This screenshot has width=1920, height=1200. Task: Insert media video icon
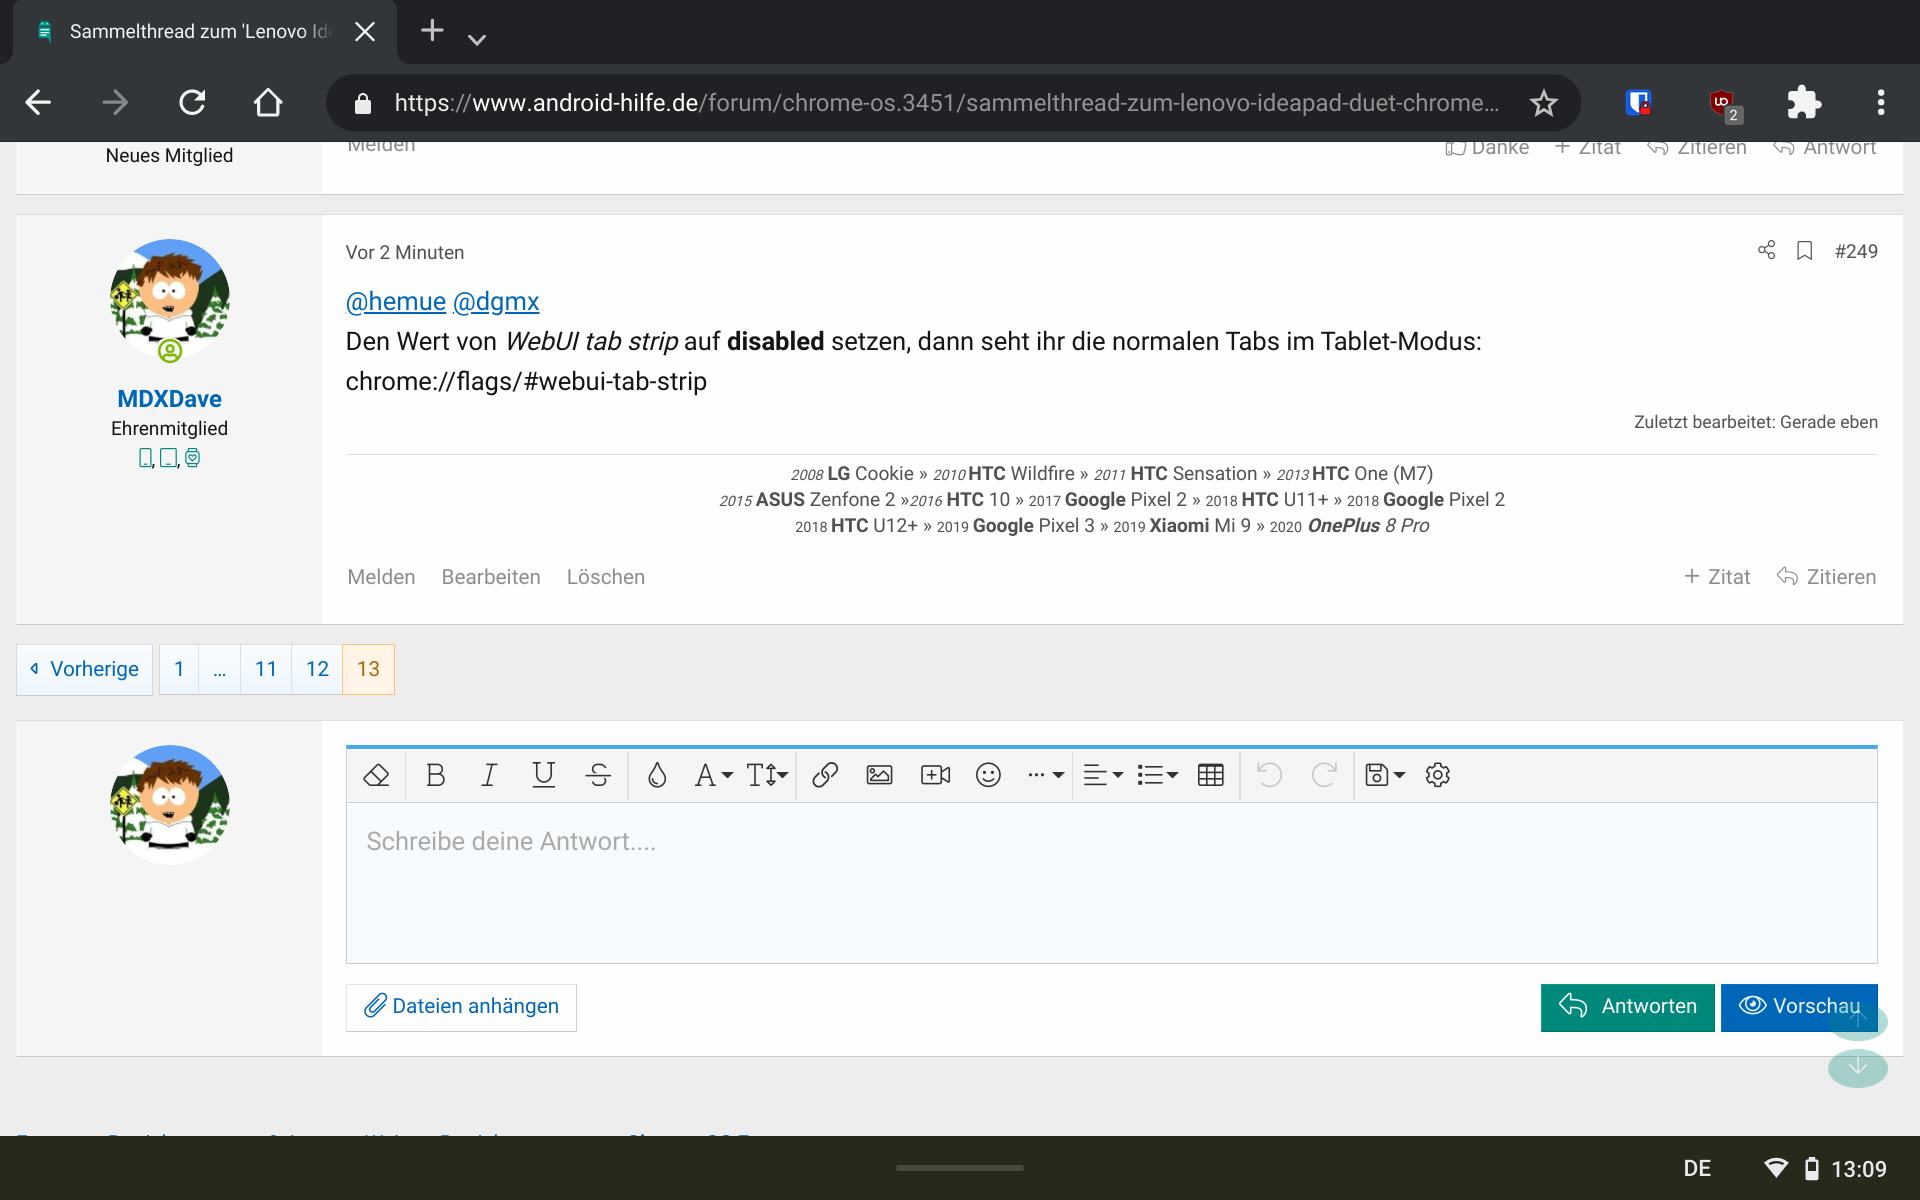point(935,775)
